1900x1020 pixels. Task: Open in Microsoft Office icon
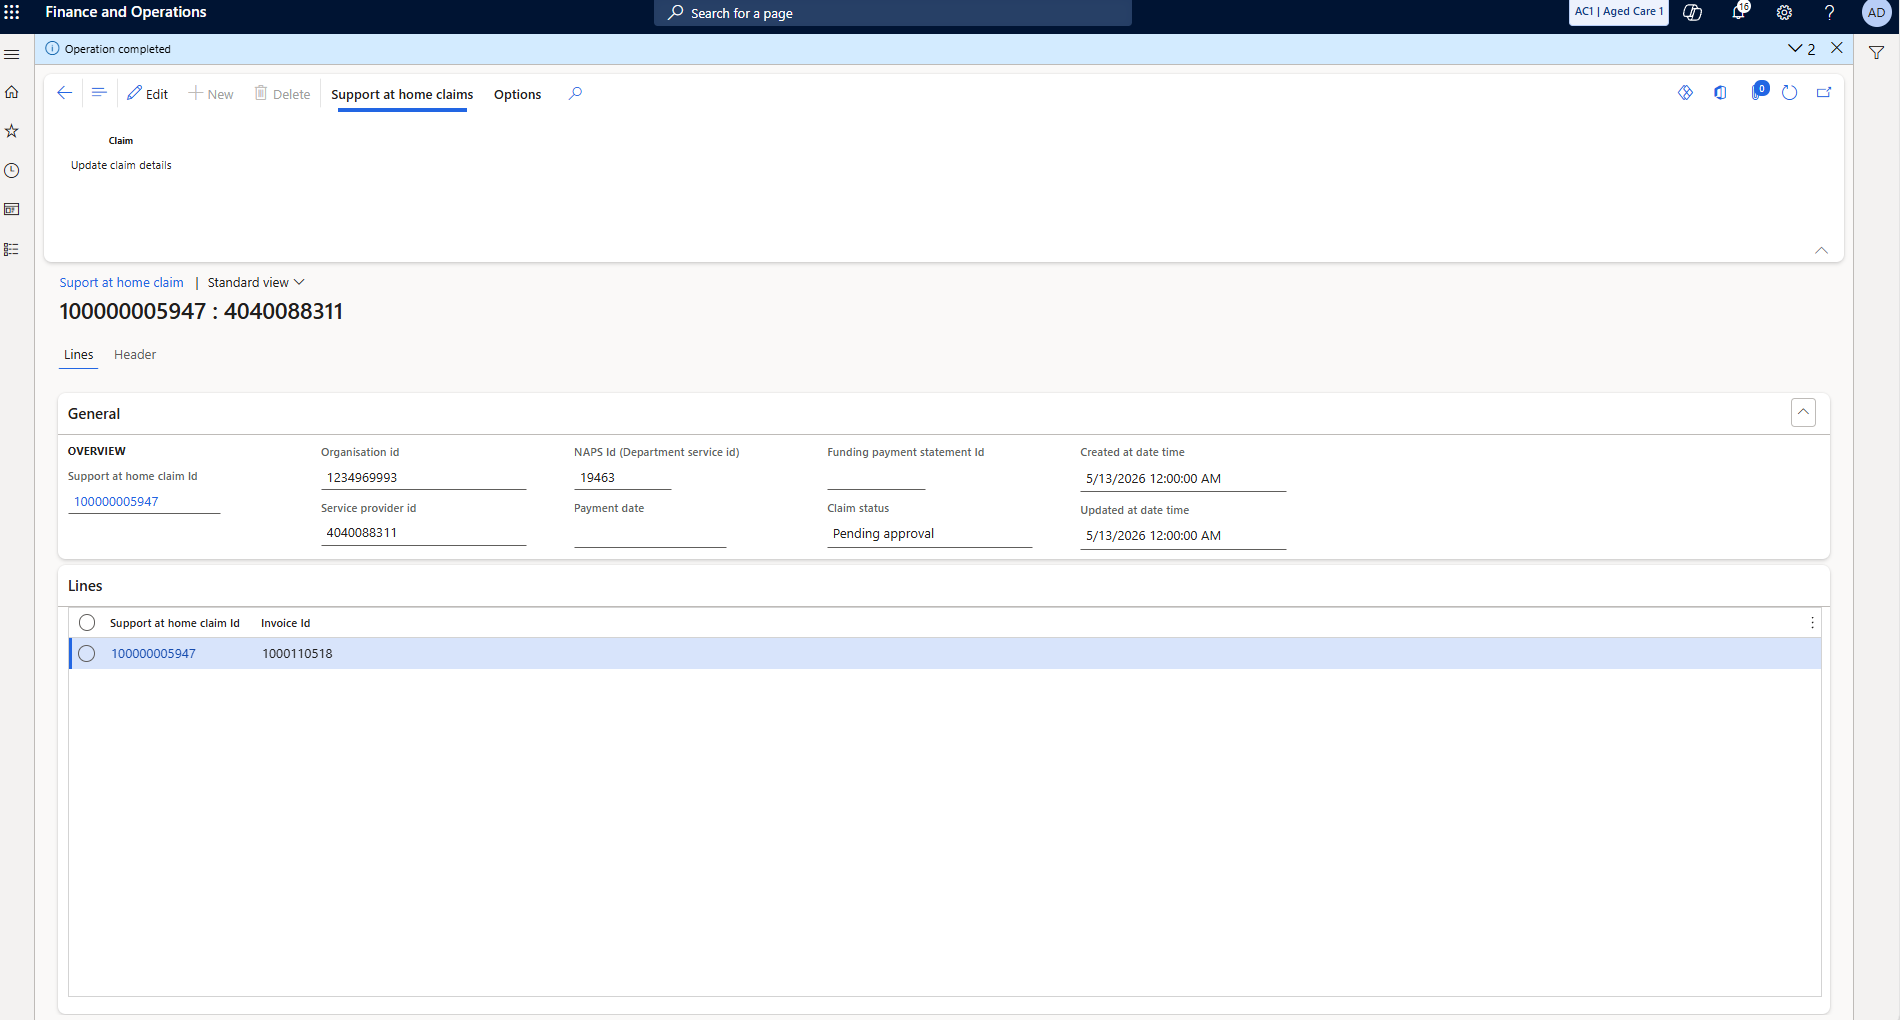pyautogui.click(x=1720, y=93)
